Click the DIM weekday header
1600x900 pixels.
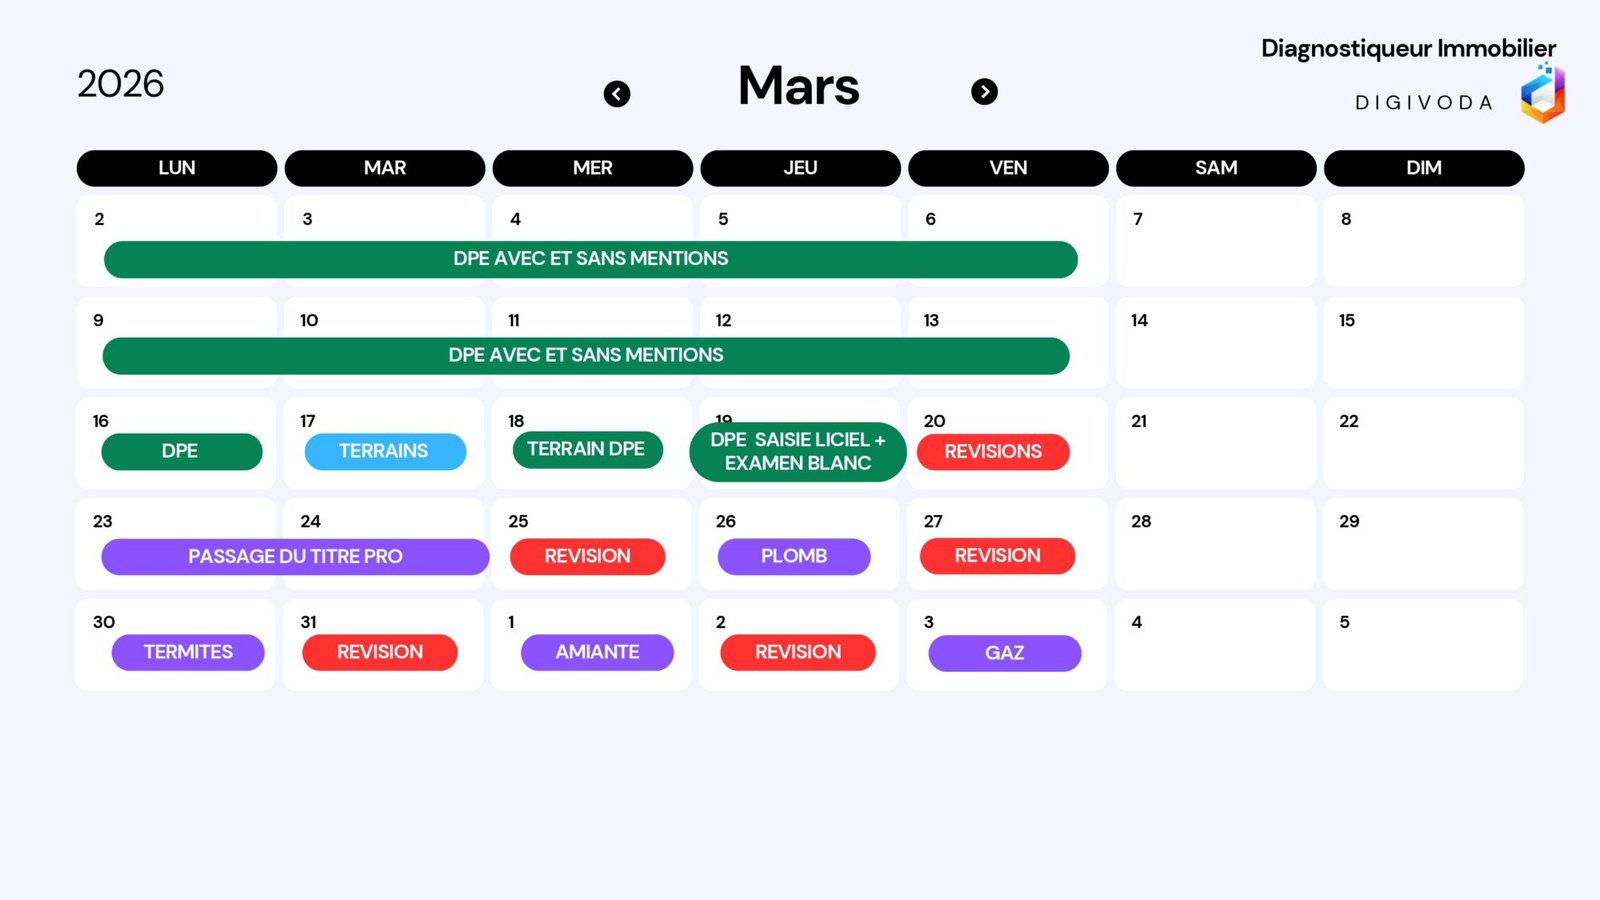point(1423,168)
